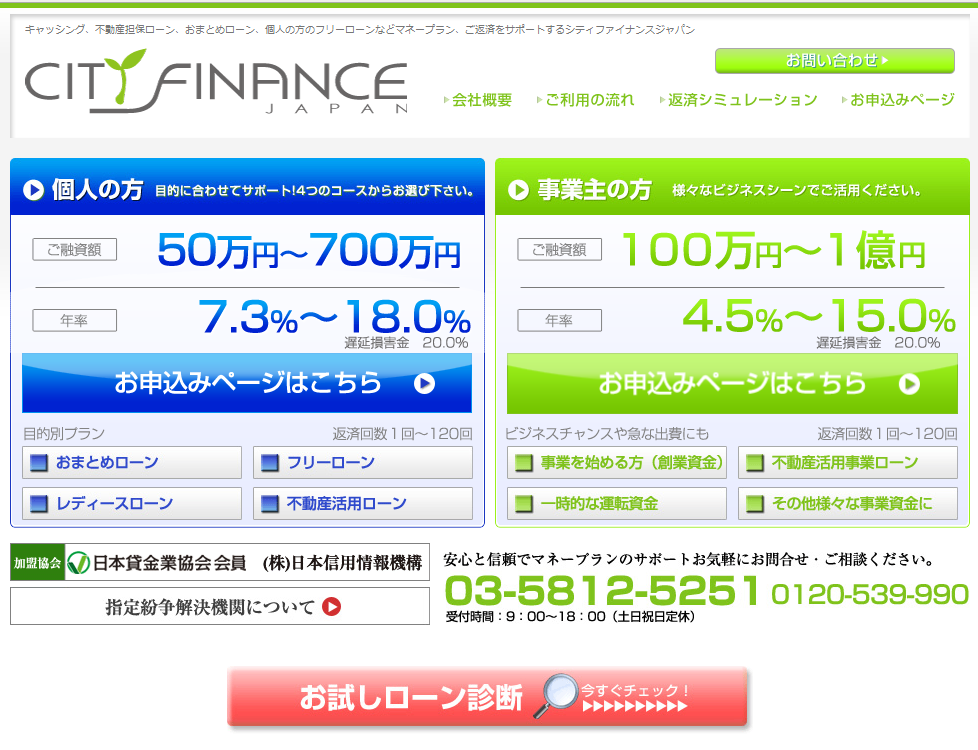Click phone number 03-5812-5251
This screenshot has width=978, height=750.
coord(603,590)
